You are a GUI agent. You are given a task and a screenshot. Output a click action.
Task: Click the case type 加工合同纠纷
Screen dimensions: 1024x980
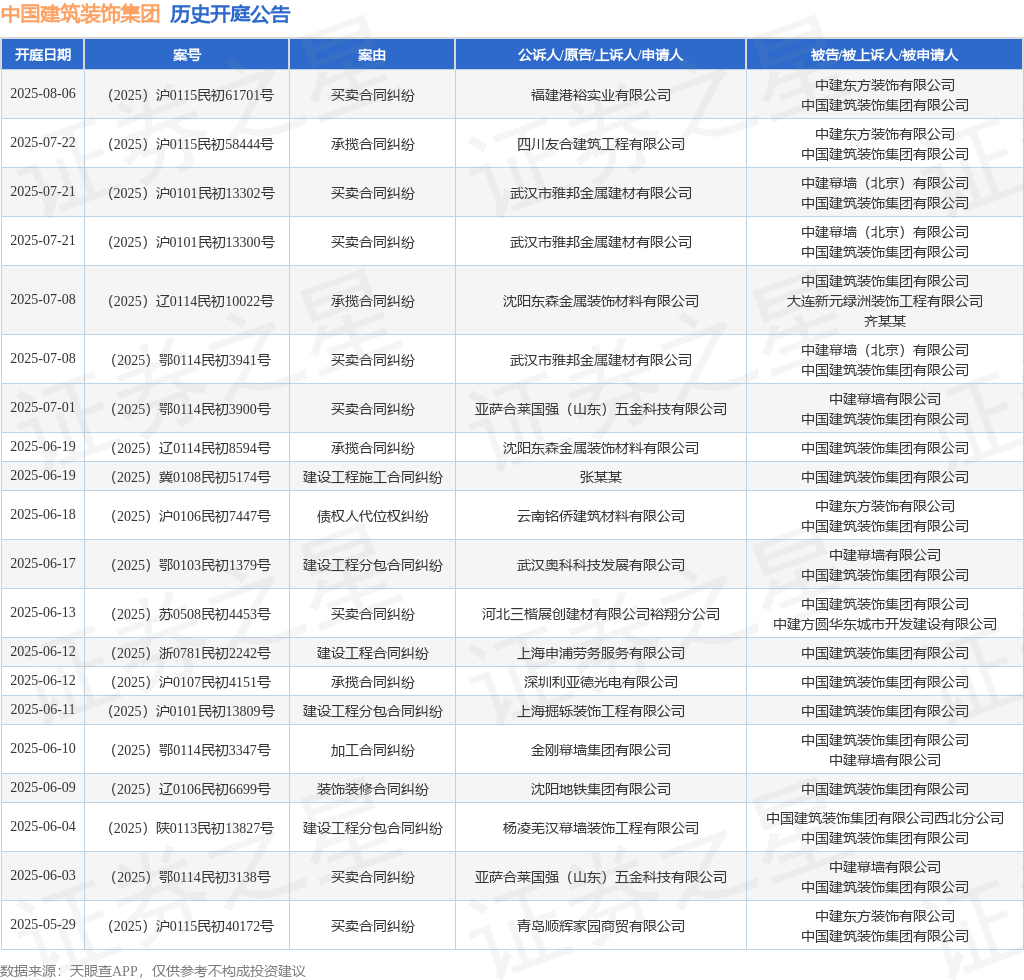[x=372, y=750]
